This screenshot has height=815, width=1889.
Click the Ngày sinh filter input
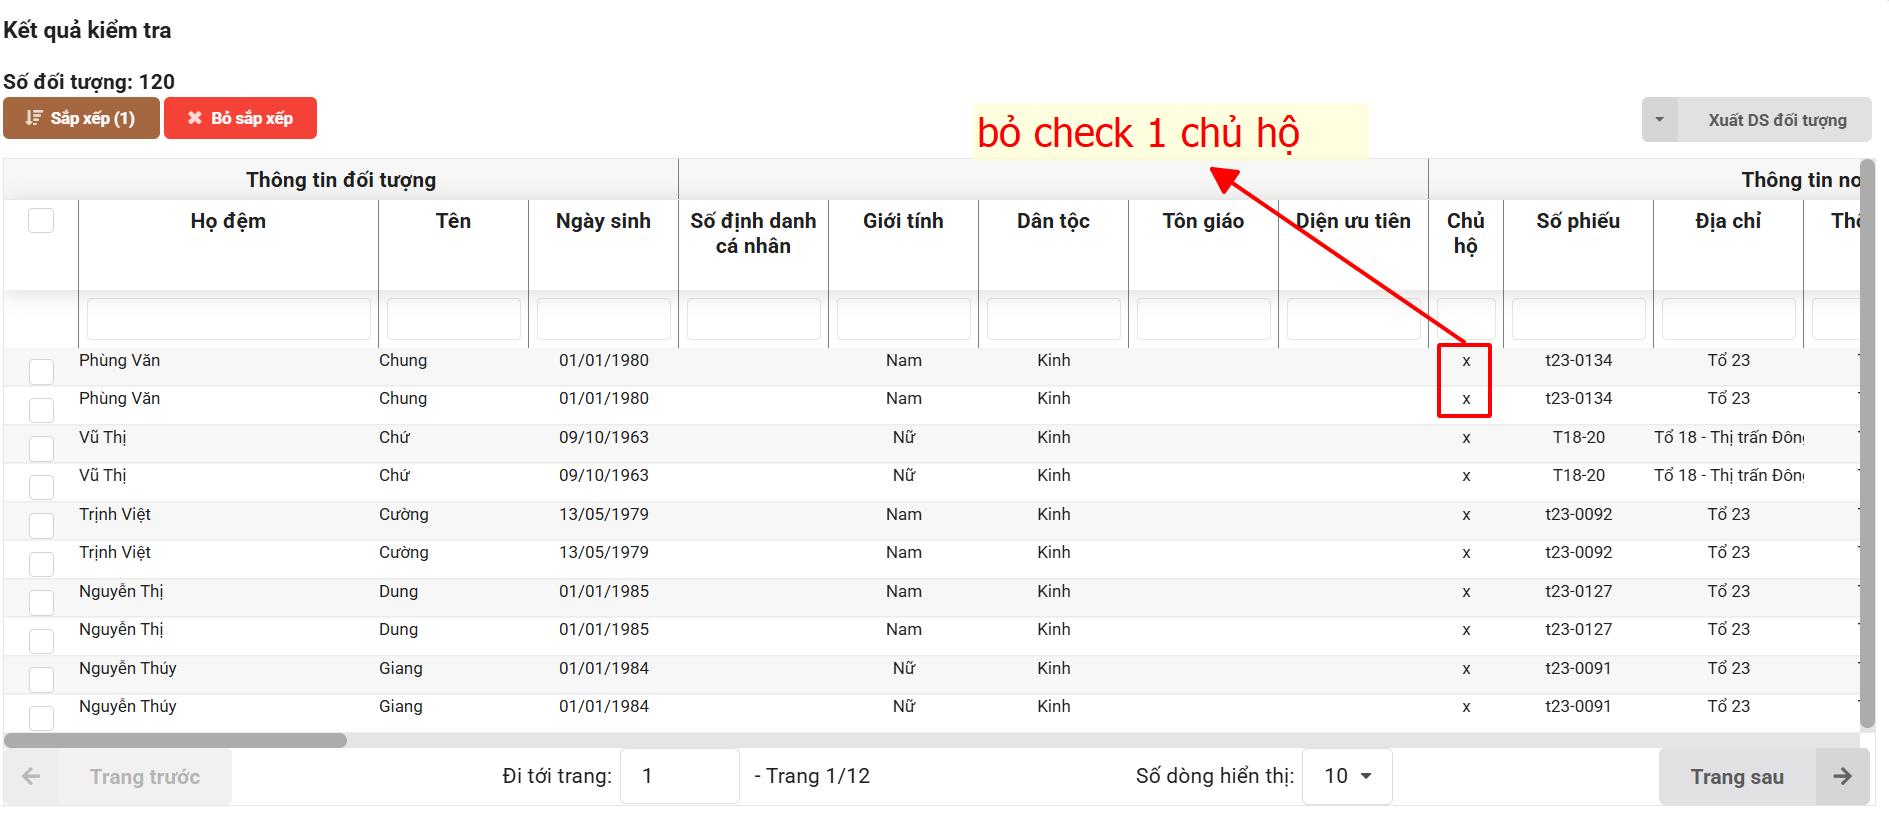(x=603, y=319)
